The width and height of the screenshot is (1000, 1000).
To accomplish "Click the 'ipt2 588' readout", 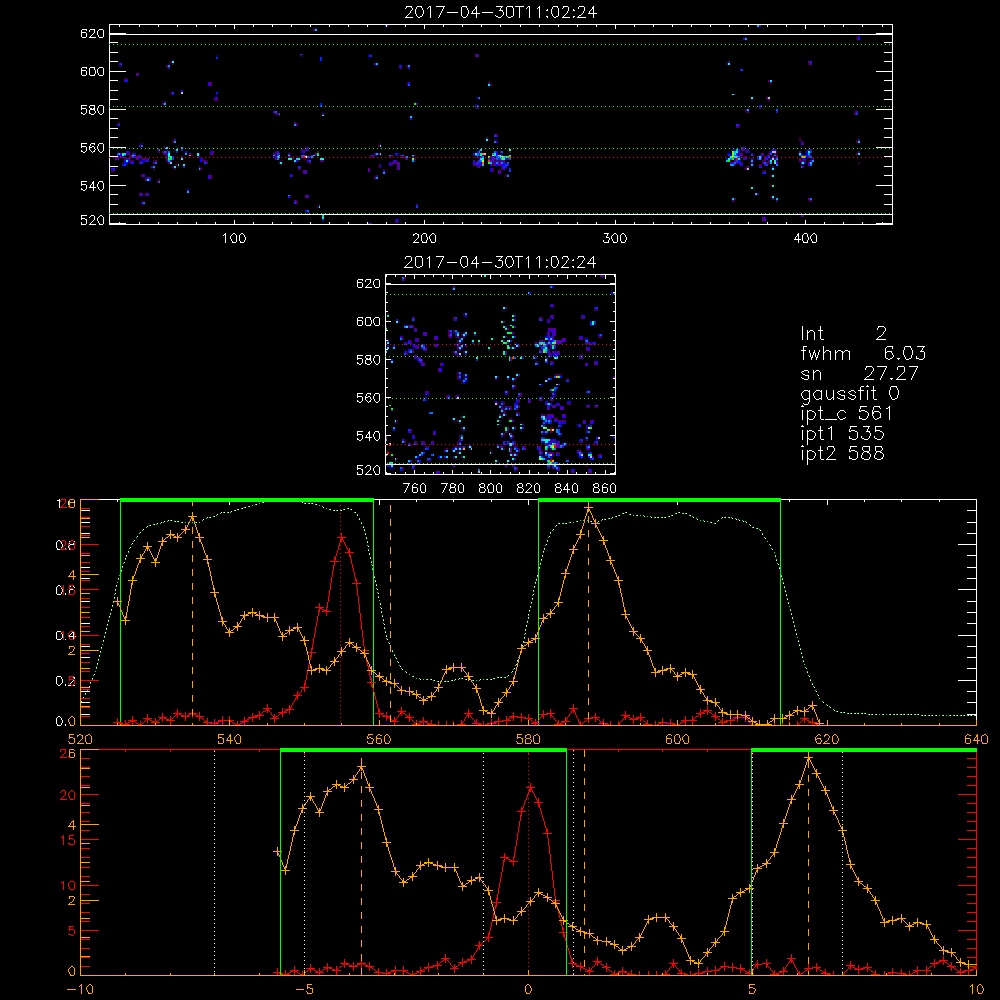I will pyautogui.click(x=842, y=453).
